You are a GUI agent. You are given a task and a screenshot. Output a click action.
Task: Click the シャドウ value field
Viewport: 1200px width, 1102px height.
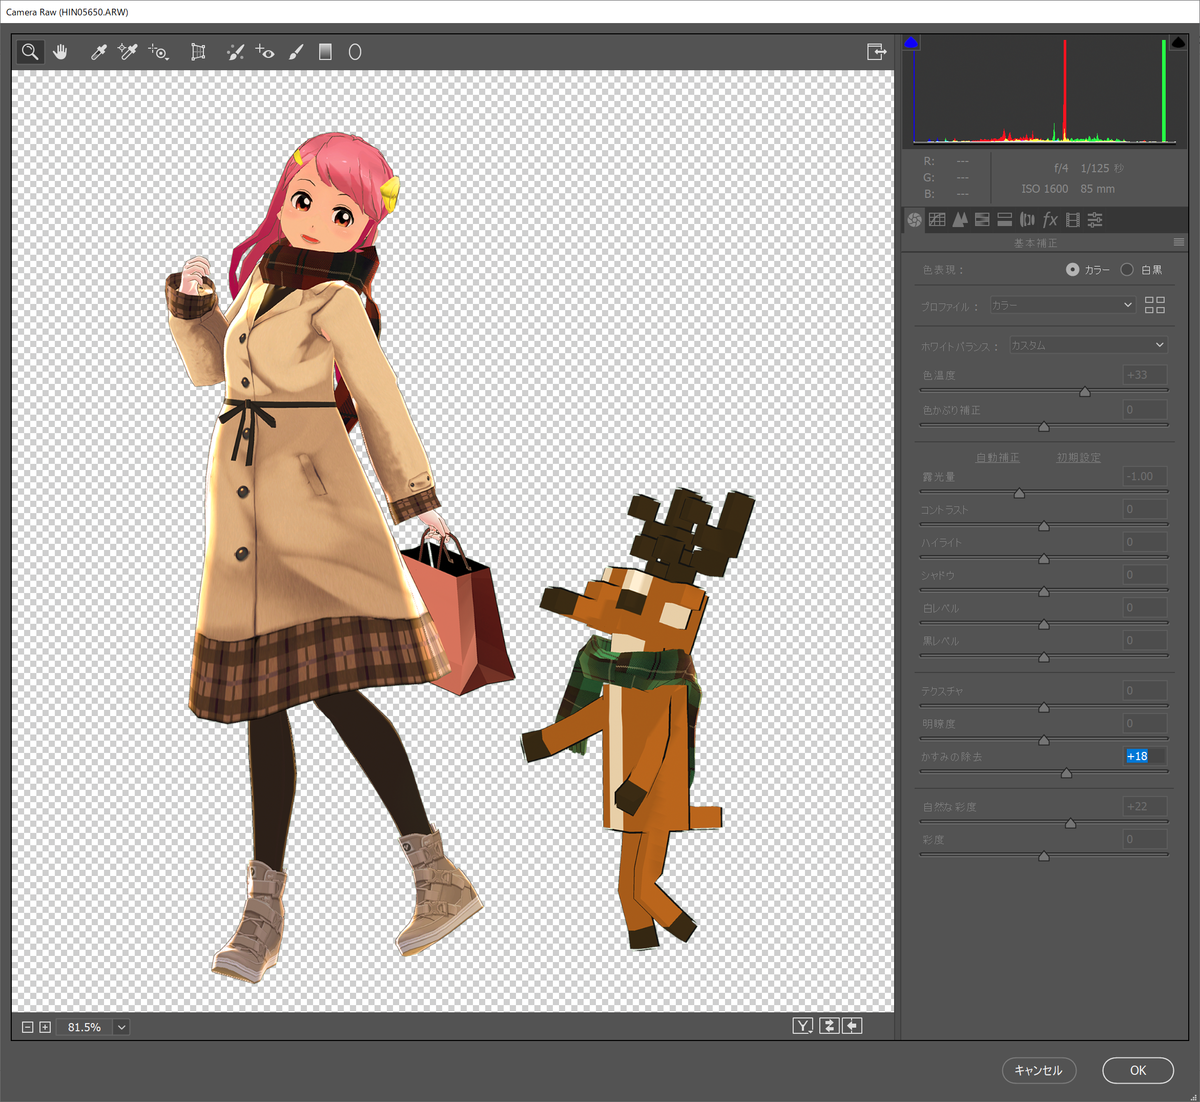pos(1145,575)
